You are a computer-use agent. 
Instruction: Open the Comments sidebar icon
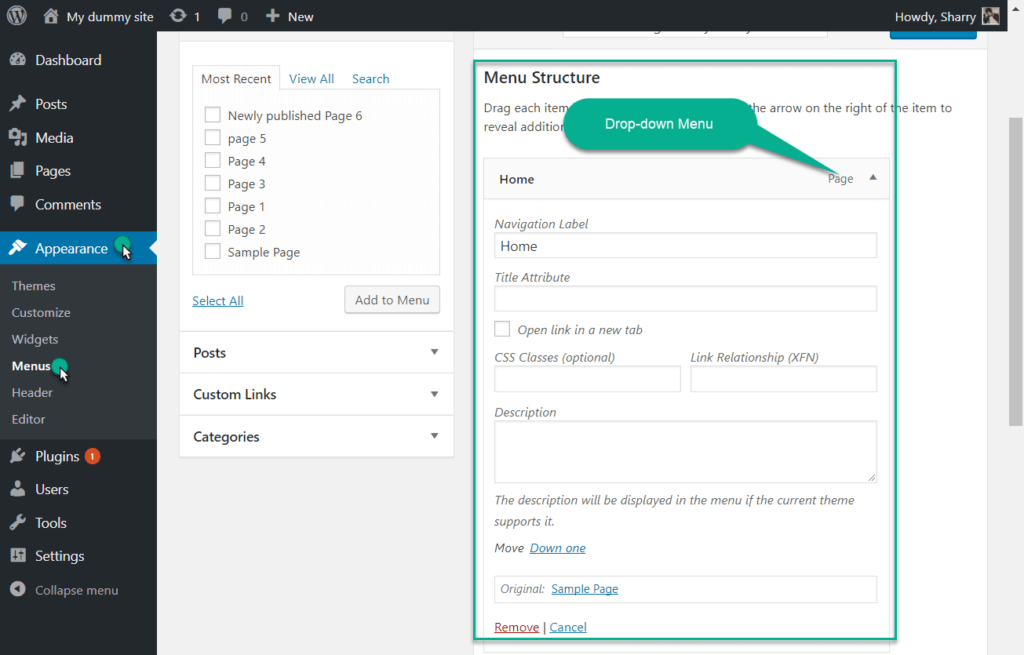[x=18, y=204]
